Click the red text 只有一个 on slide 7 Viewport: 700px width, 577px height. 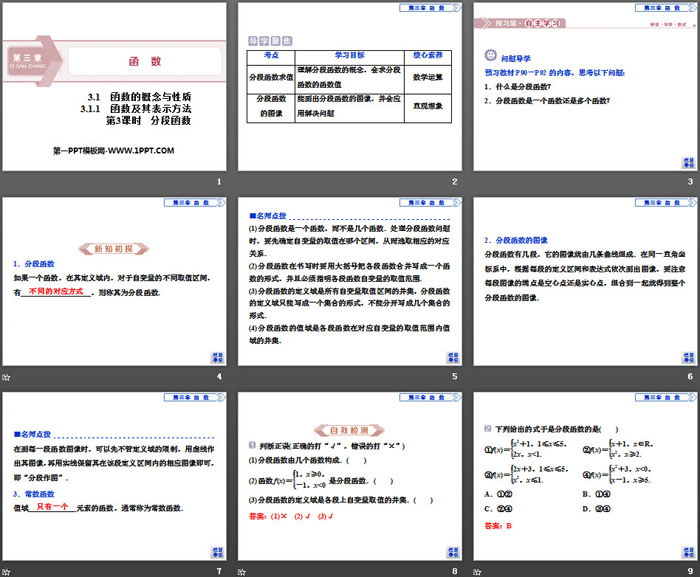pyautogui.click(x=53, y=506)
